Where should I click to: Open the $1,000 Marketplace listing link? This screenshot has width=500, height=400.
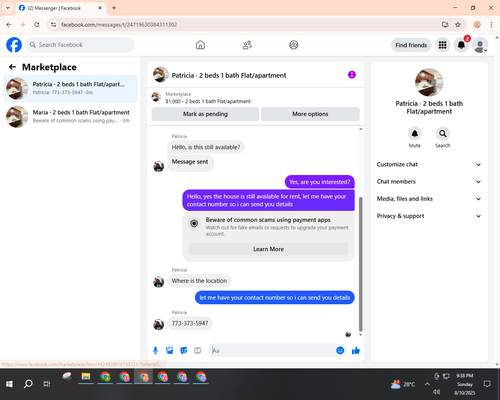(208, 101)
